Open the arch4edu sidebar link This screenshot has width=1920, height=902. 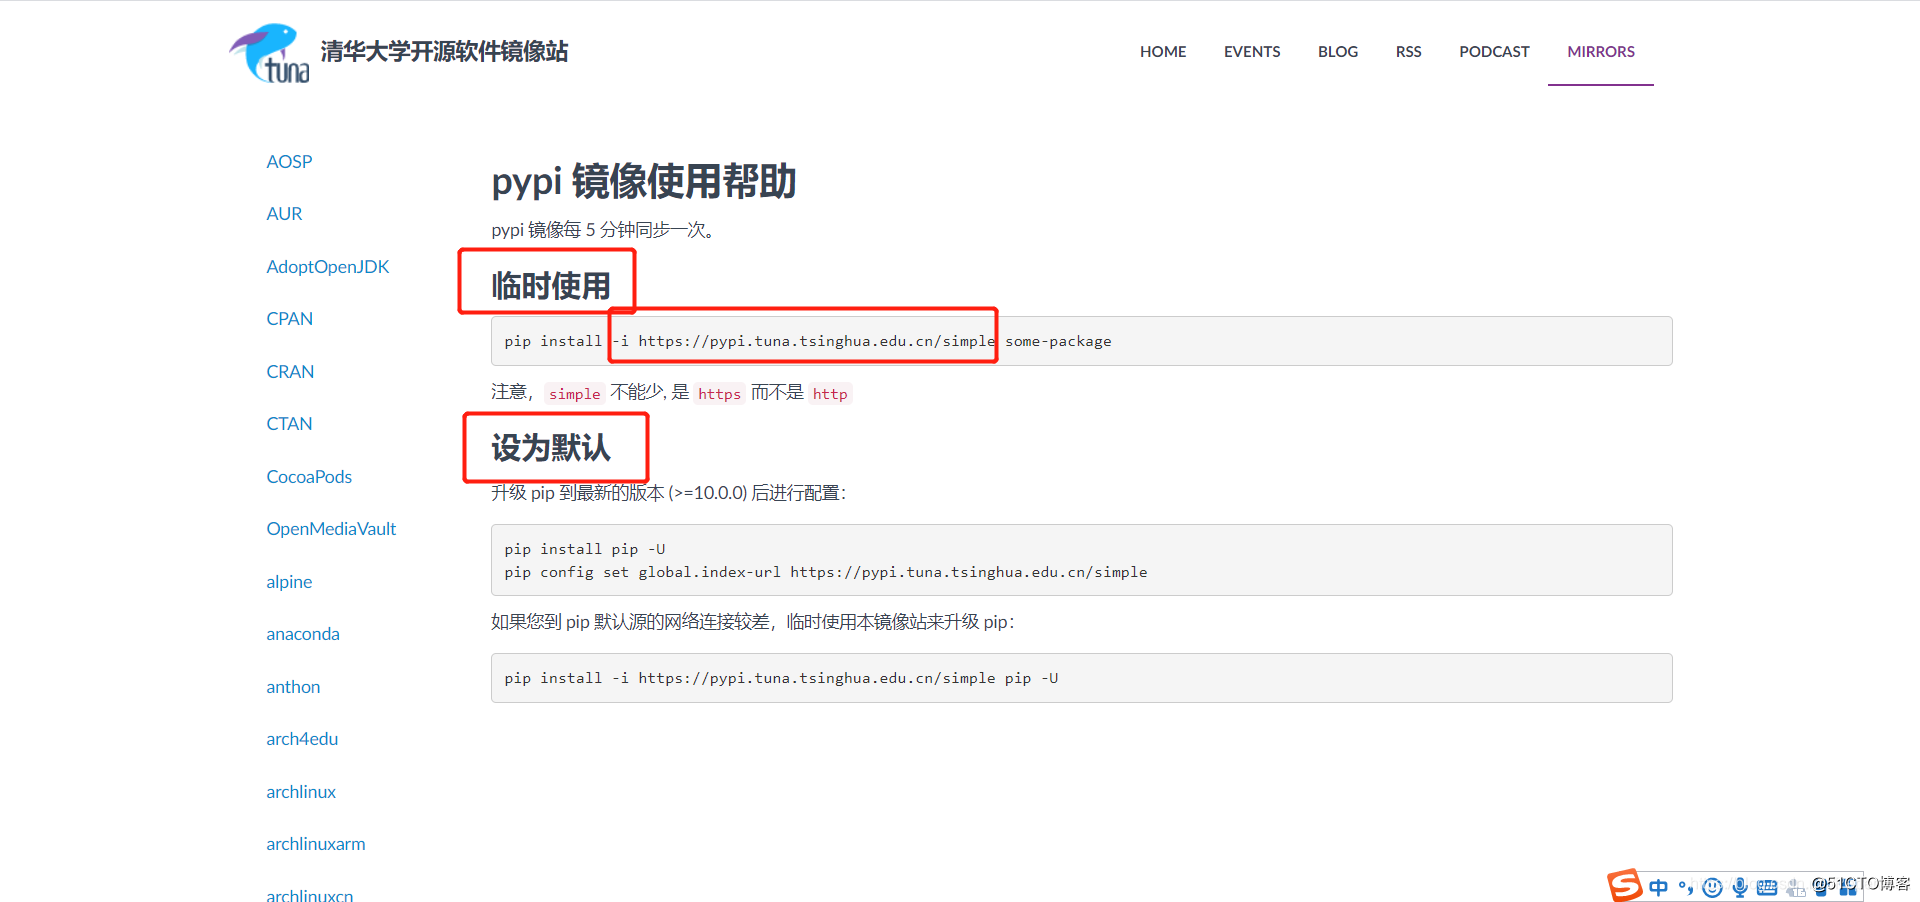click(302, 739)
